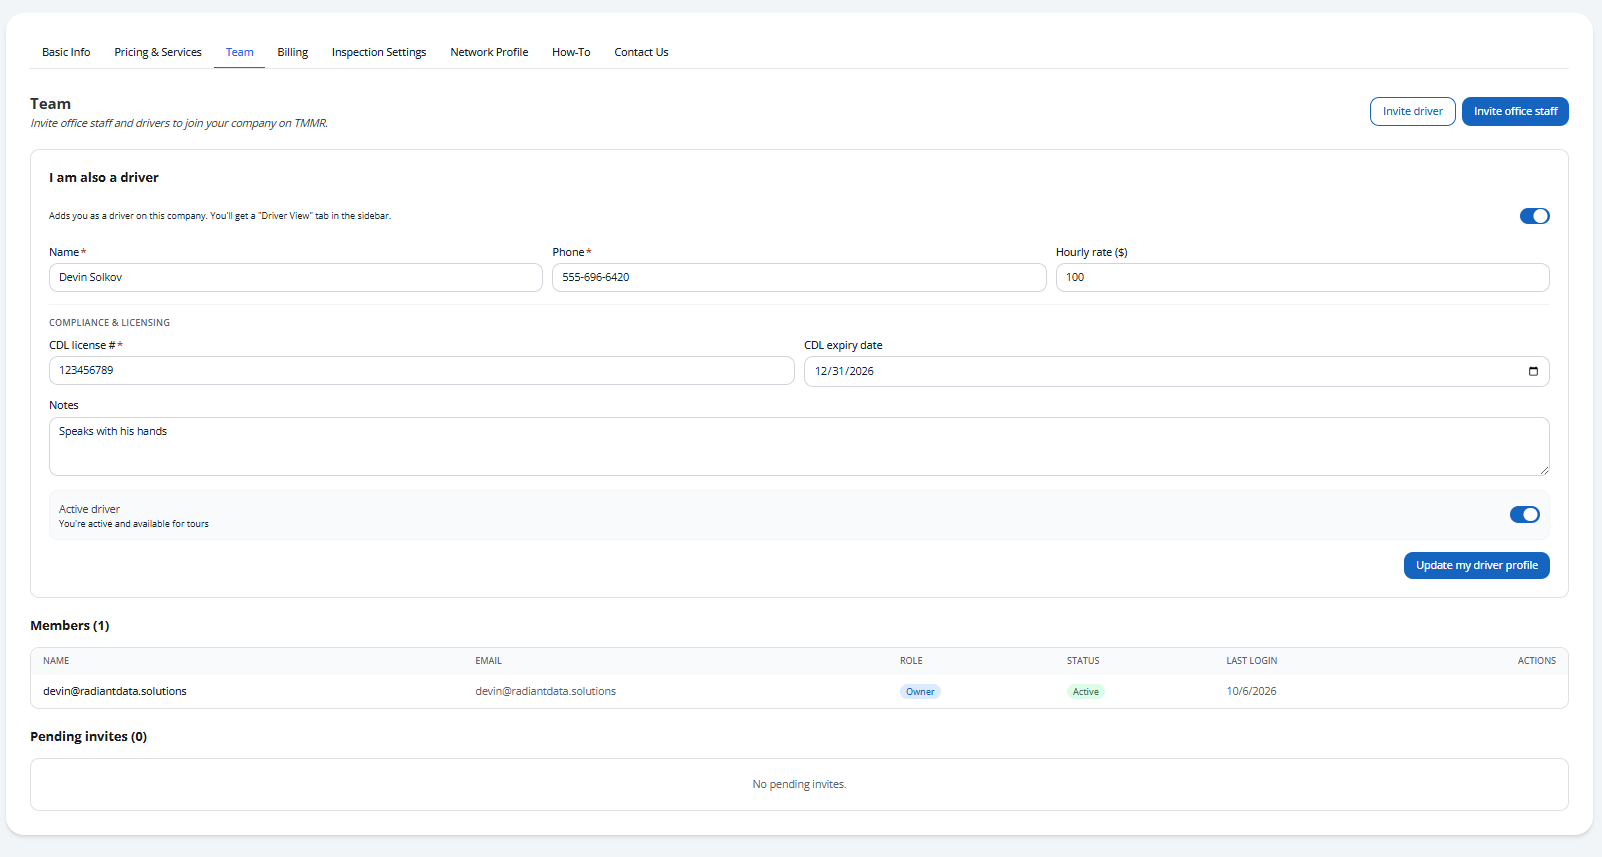Click the 'No pending invites.' message

coord(799,784)
